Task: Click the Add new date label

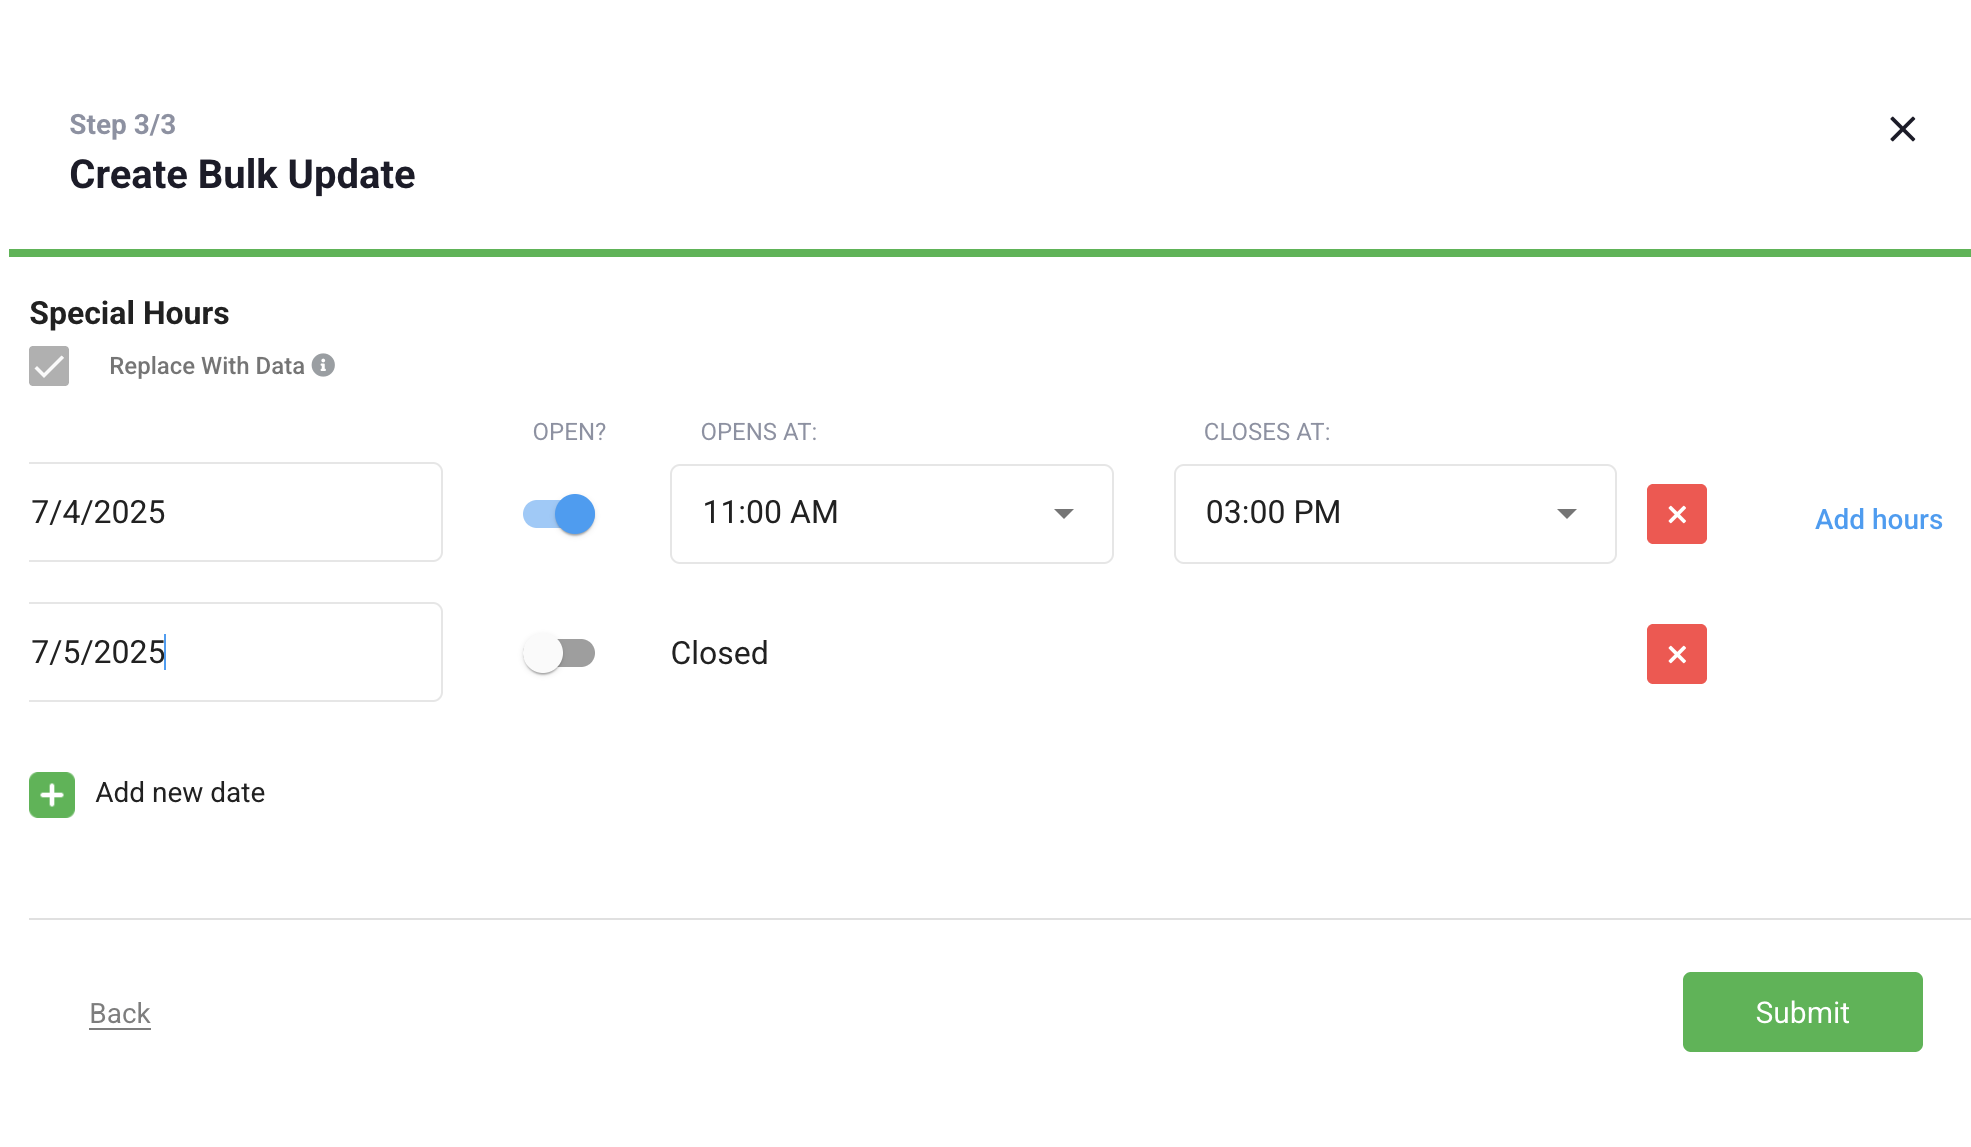Action: pyautogui.click(x=180, y=793)
